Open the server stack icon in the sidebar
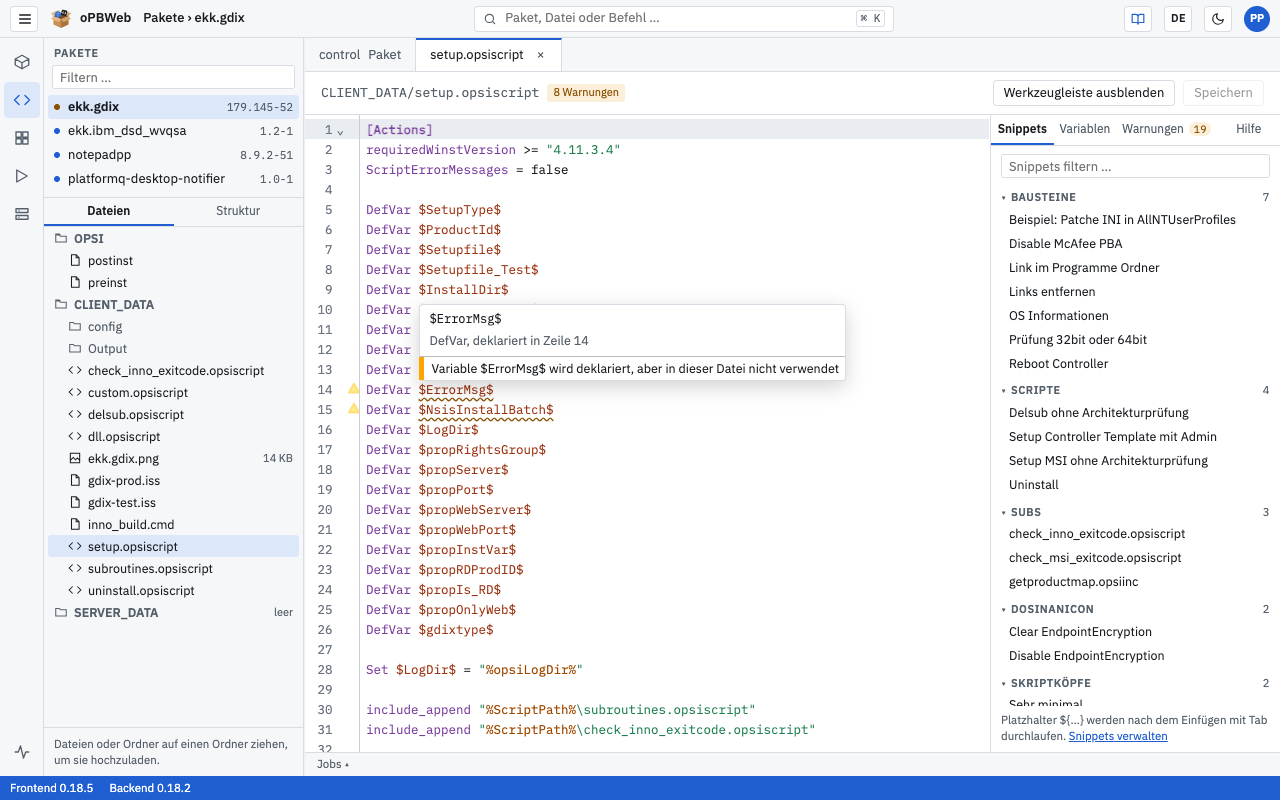Image resolution: width=1280 pixels, height=800 pixels. 22,214
